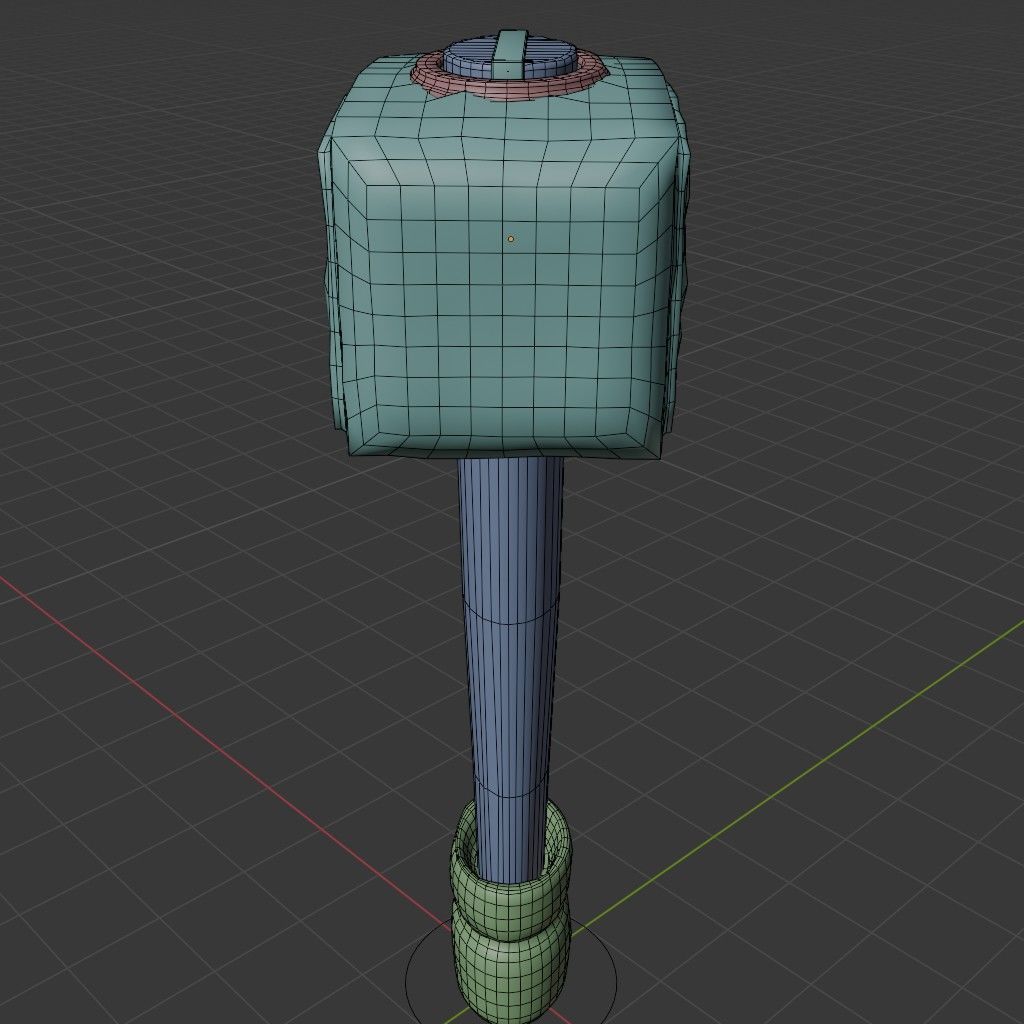Click the orange origin point on hammer head
Image resolution: width=1024 pixels, height=1024 pixels.
pyautogui.click(x=511, y=239)
